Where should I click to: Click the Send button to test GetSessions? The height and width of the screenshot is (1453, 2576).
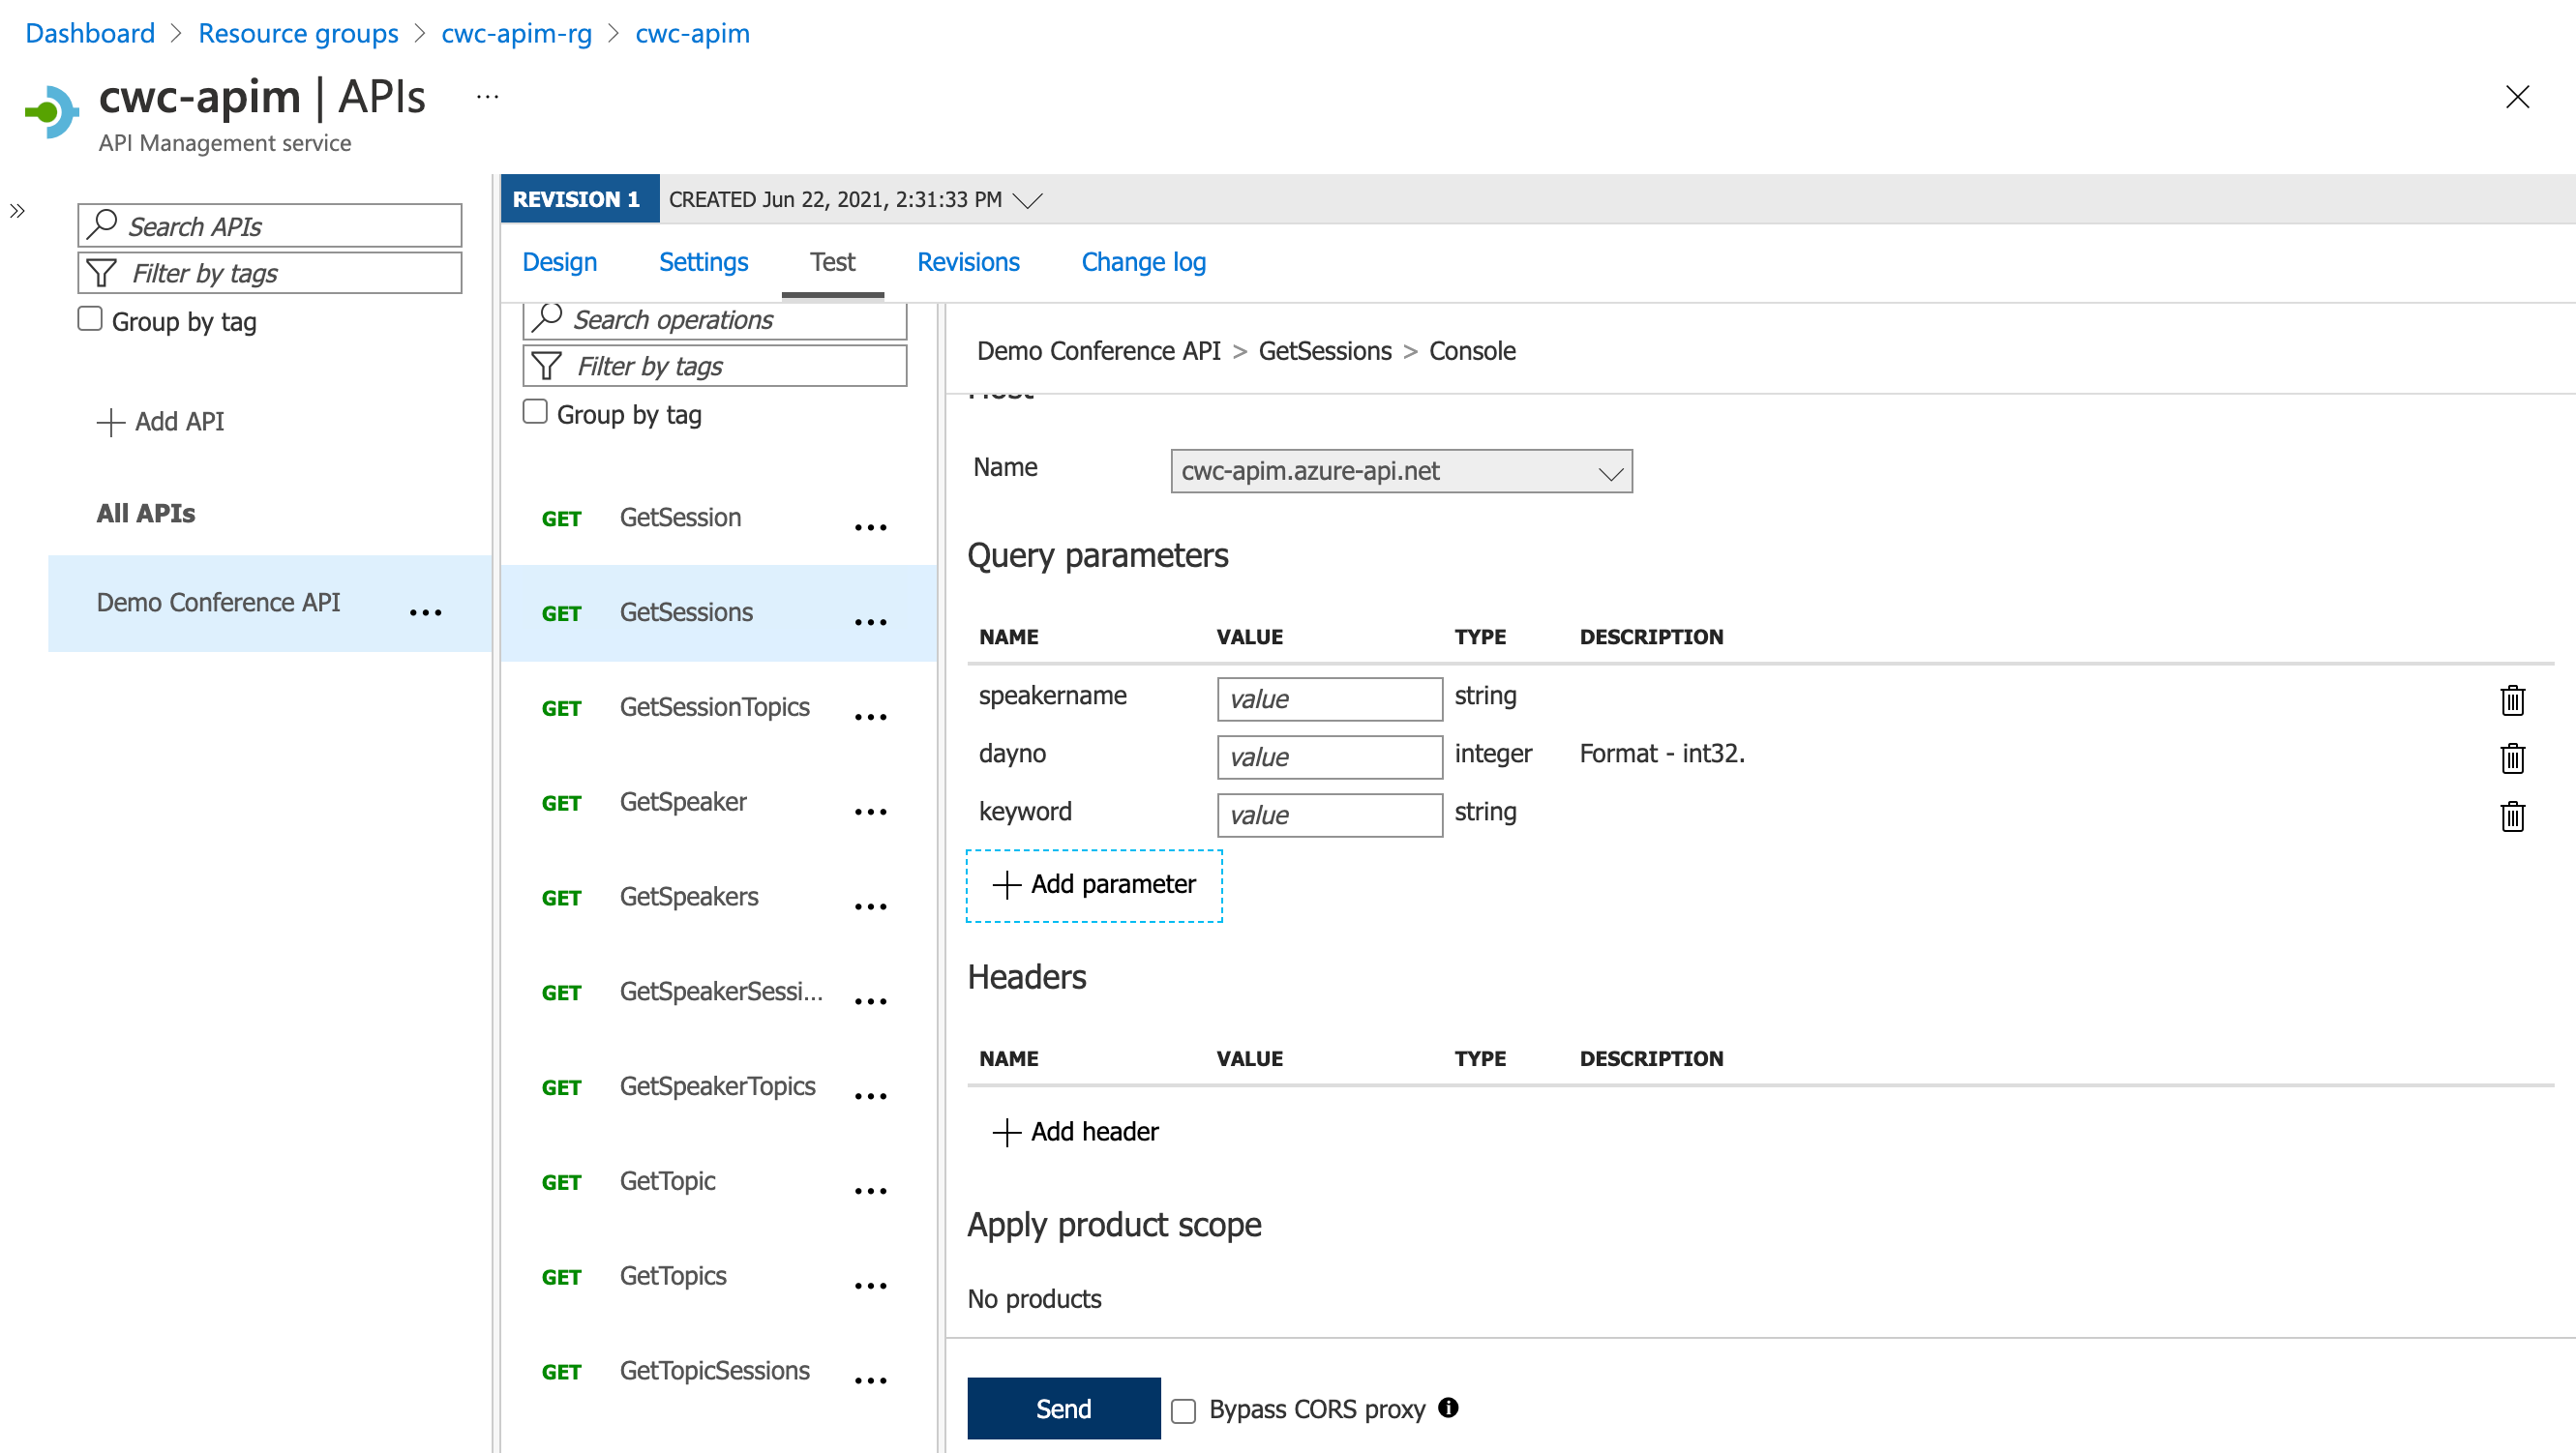1063,1408
